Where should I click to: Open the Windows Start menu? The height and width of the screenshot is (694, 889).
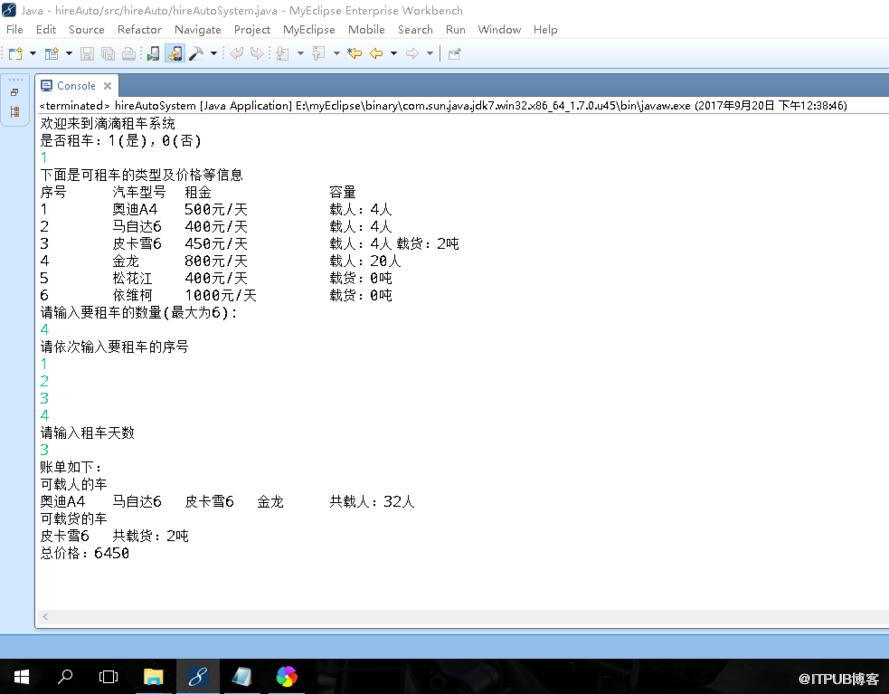pos(22,676)
